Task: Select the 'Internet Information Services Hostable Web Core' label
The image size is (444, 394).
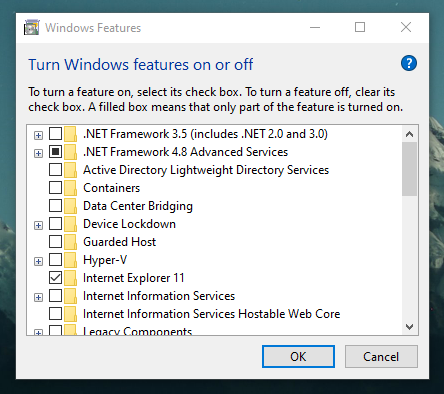Action: [x=212, y=314]
